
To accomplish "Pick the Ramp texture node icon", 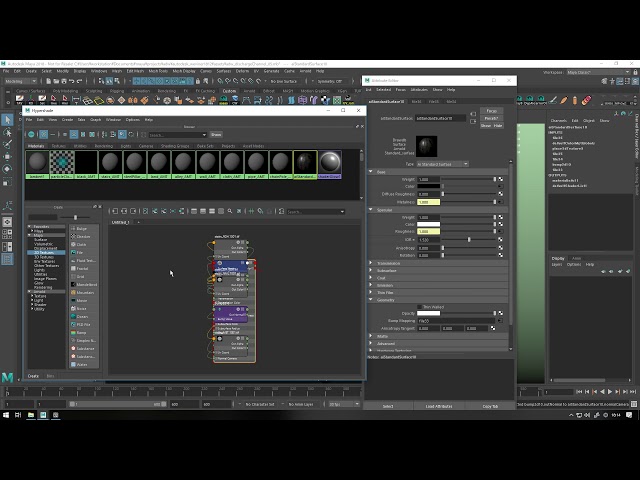I will click(x=72, y=332).
